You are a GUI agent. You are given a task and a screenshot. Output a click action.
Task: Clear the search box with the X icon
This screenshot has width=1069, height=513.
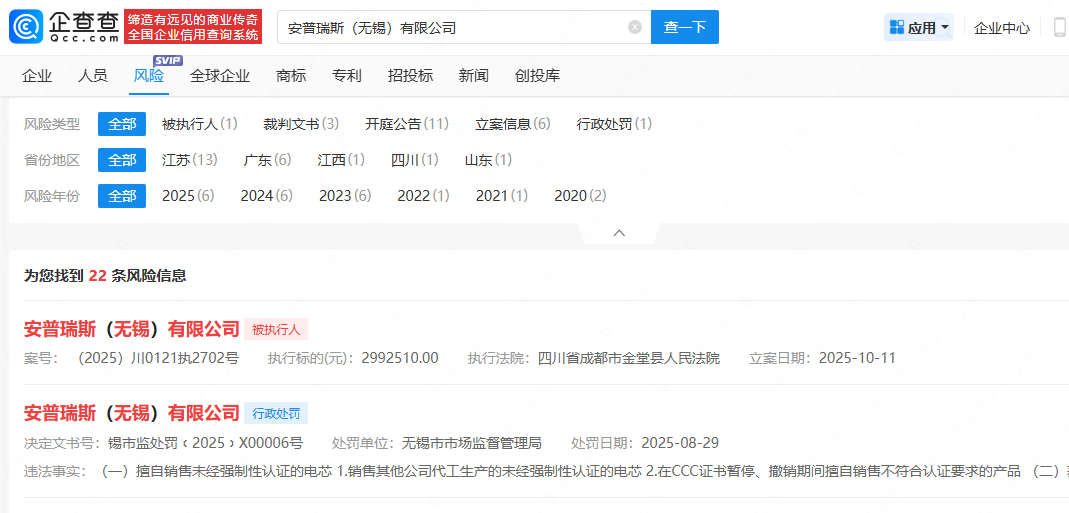635,27
